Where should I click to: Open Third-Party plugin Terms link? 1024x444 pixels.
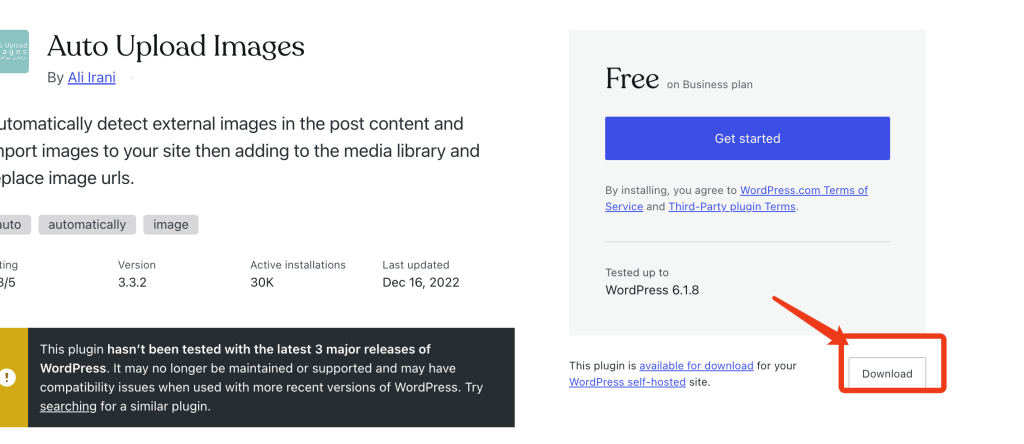(x=731, y=206)
